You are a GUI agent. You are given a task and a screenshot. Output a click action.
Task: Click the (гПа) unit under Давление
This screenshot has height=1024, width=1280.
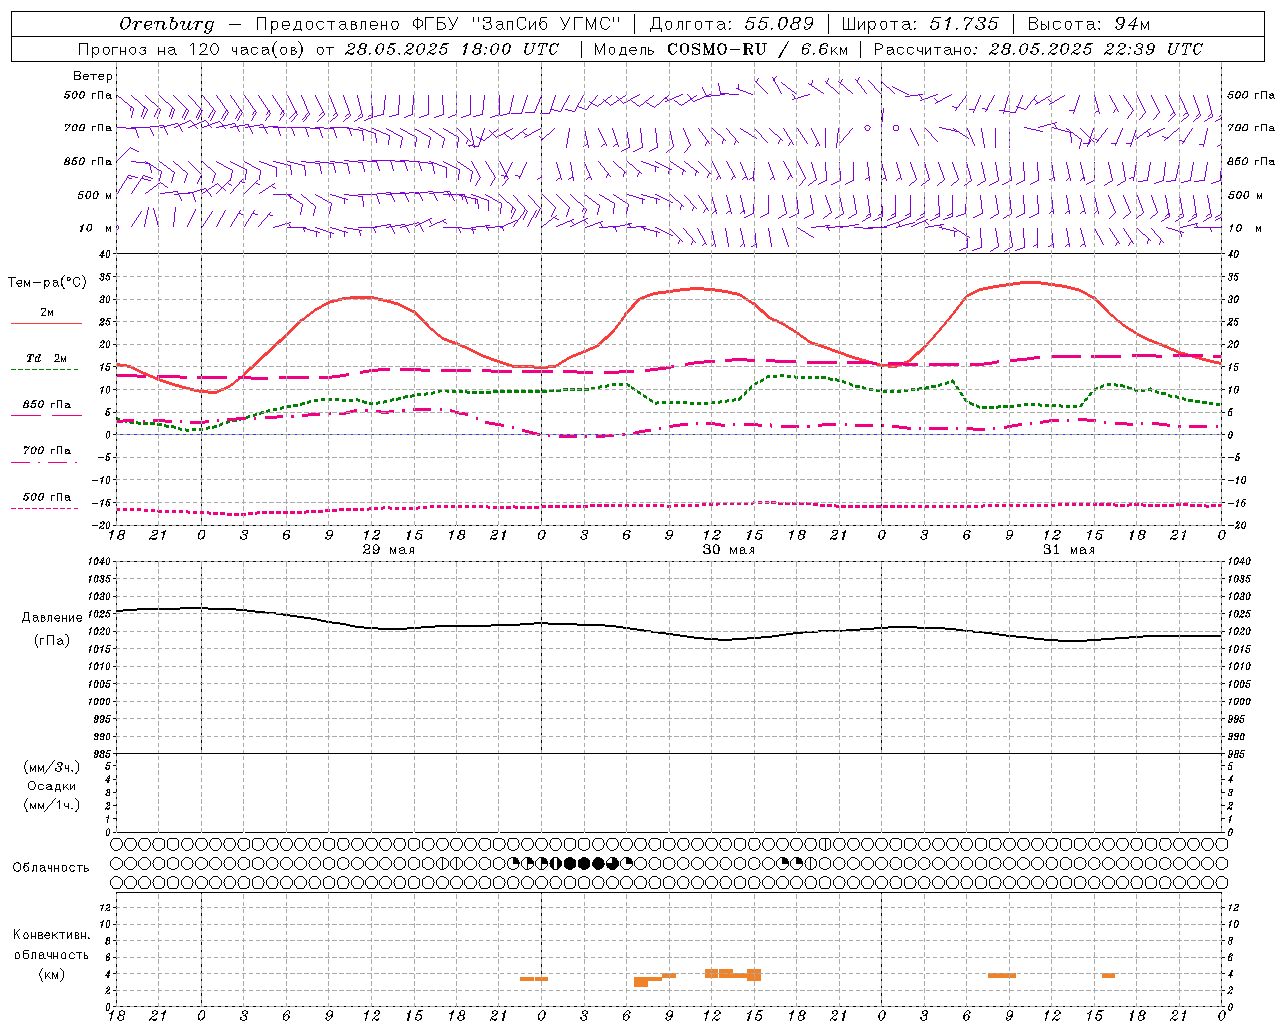point(52,640)
